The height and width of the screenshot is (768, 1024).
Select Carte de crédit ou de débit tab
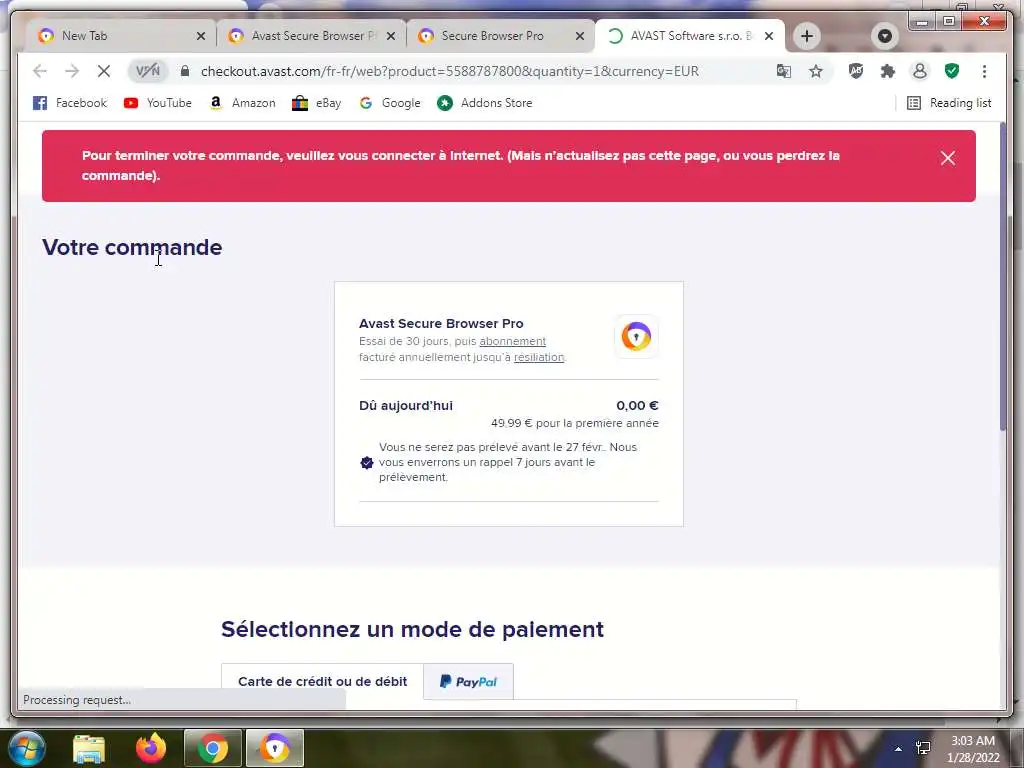point(323,682)
